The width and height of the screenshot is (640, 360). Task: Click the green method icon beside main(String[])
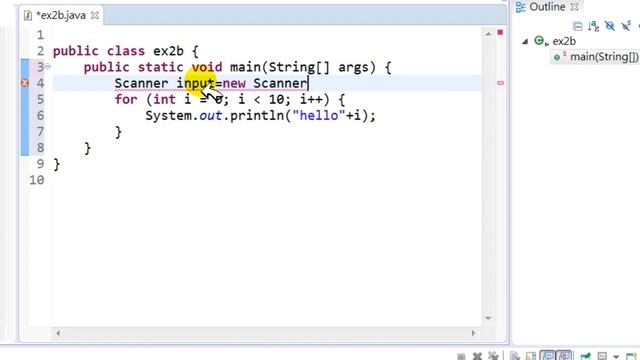(557, 57)
